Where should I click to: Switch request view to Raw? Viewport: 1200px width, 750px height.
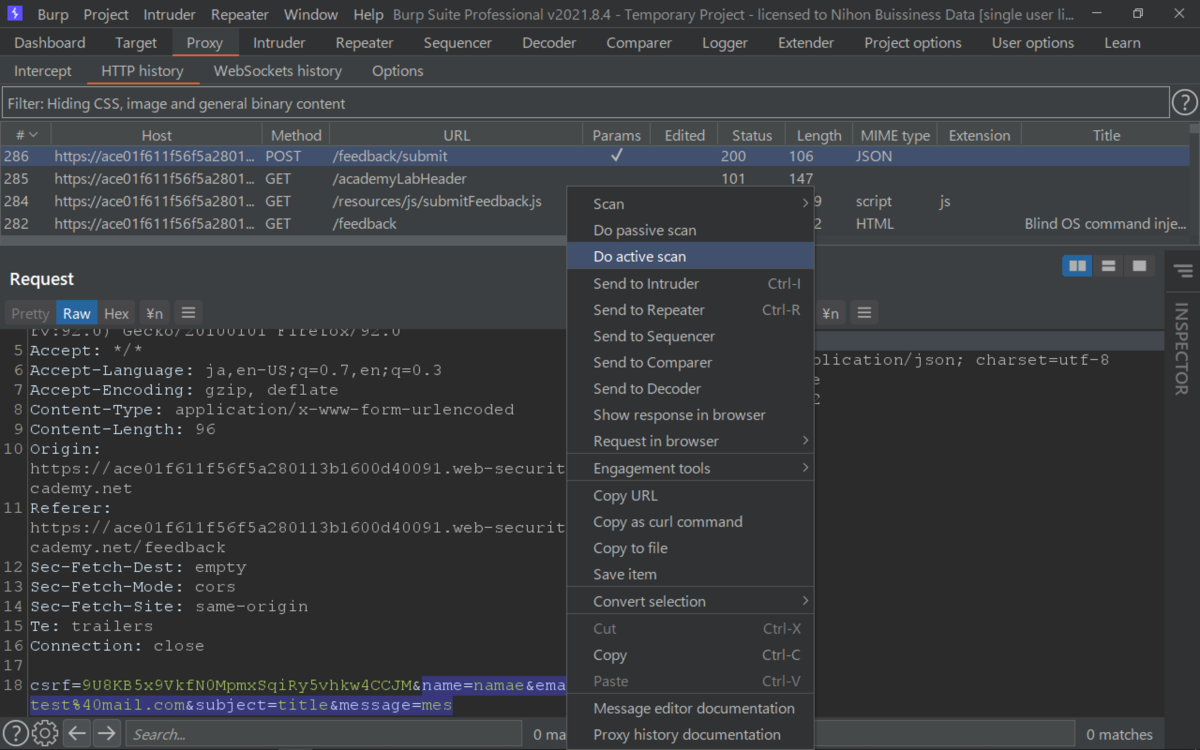tap(77, 313)
